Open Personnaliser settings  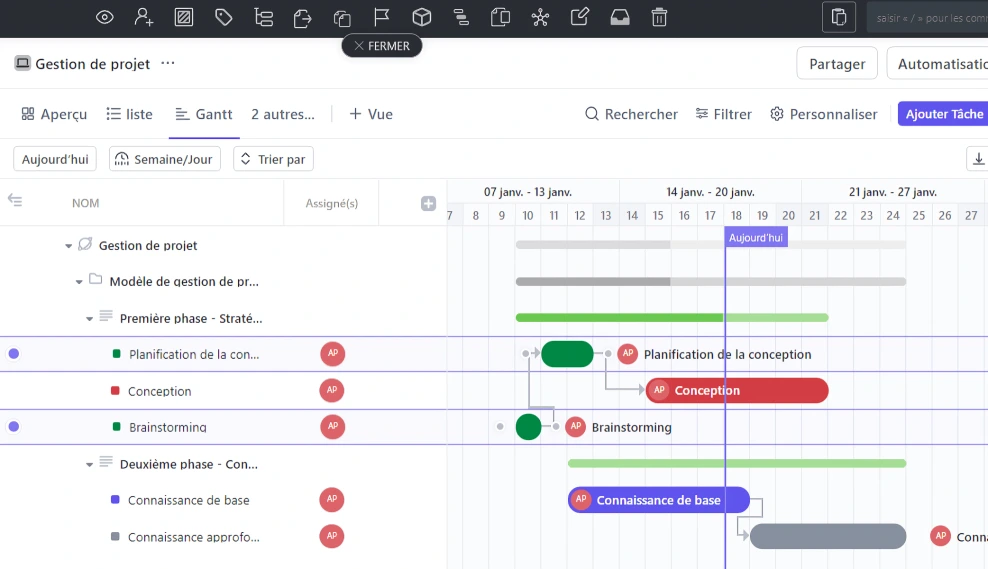point(824,114)
